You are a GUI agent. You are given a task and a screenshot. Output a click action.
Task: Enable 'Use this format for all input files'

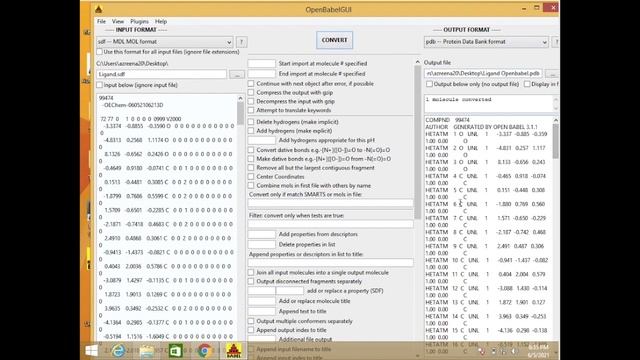point(100,52)
